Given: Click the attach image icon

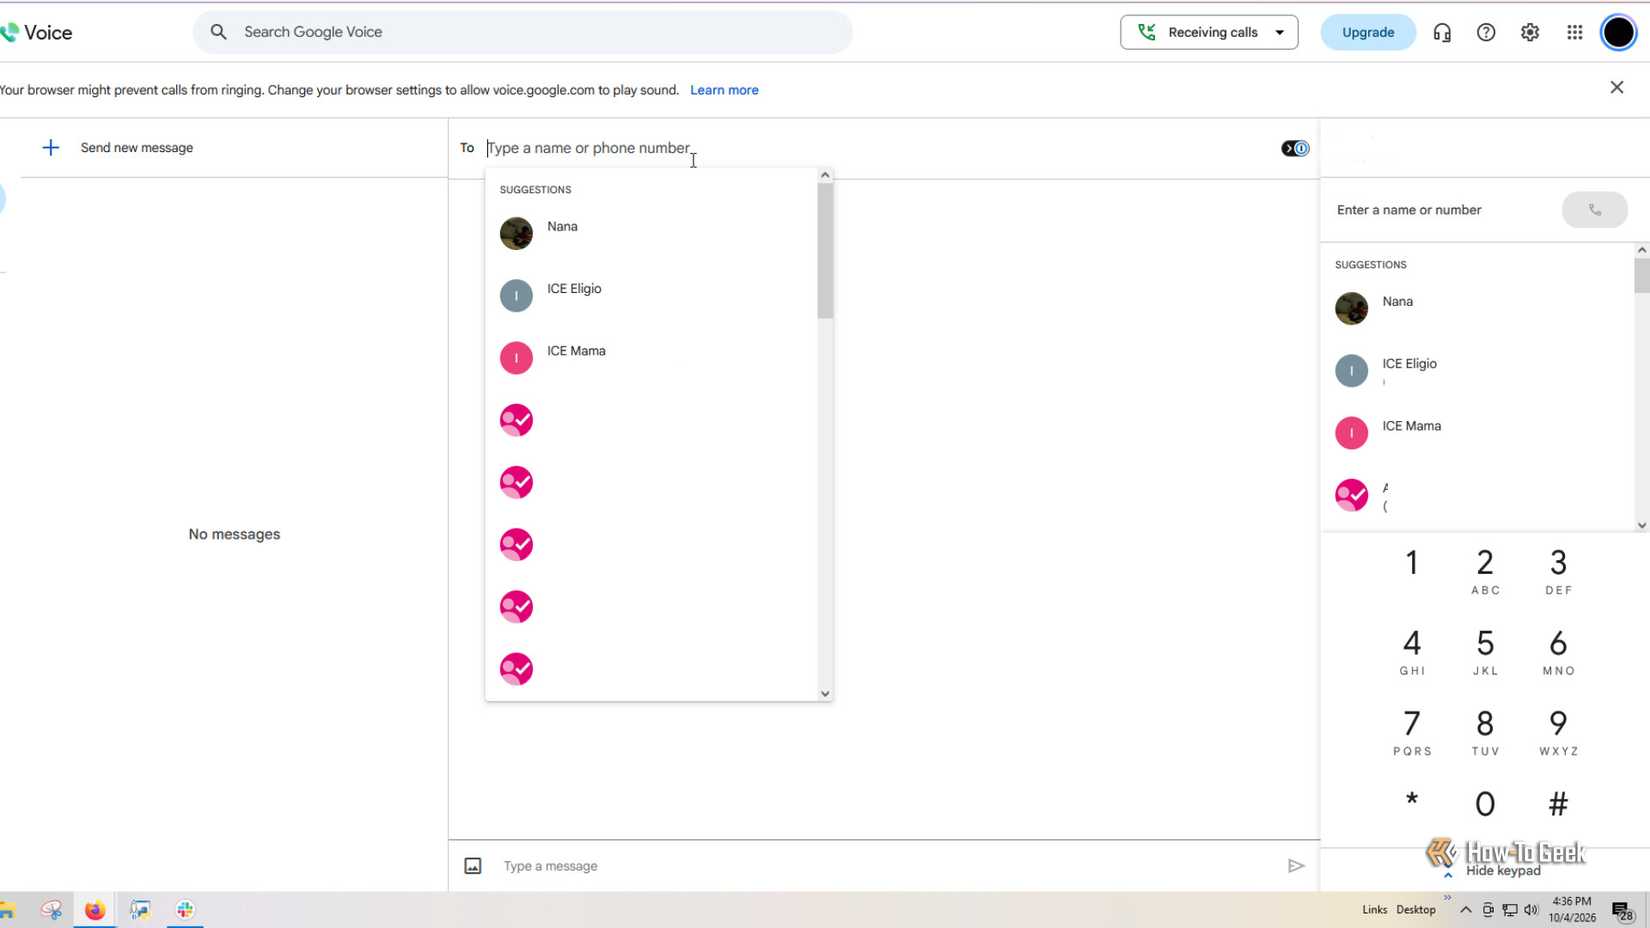Looking at the screenshot, I should pyautogui.click(x=473, y=866).
